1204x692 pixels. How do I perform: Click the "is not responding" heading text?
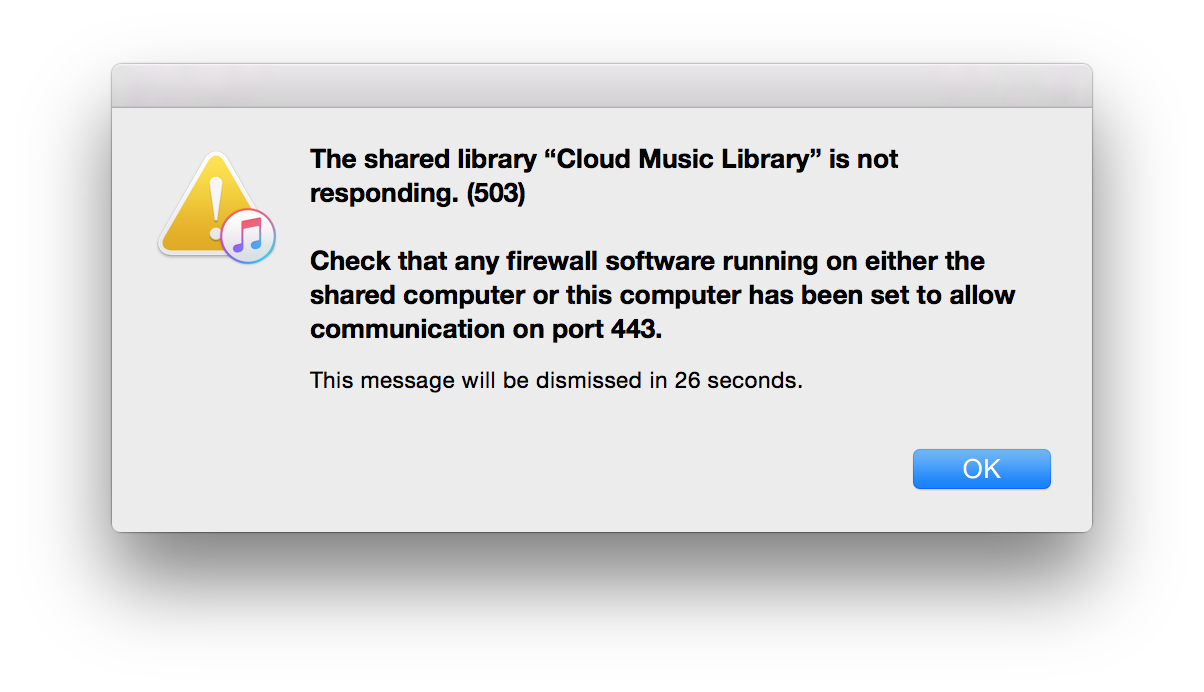click(x=863, y=159)
